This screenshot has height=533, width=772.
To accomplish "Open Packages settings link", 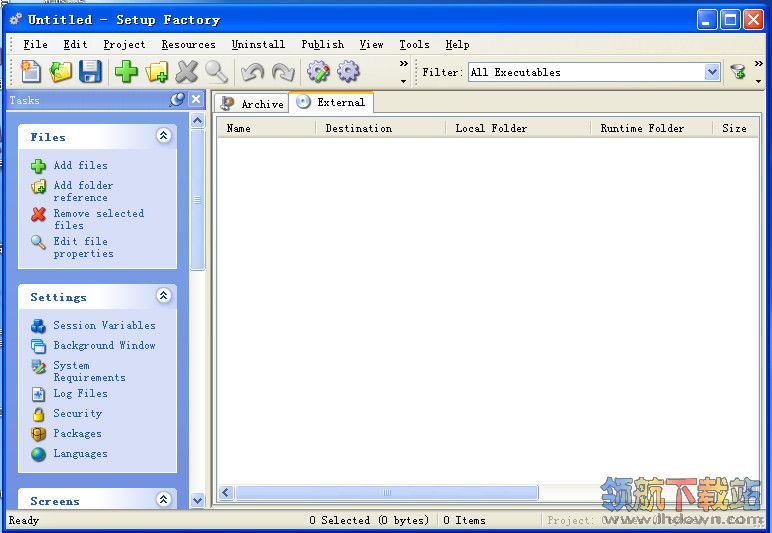I will 77,434.
